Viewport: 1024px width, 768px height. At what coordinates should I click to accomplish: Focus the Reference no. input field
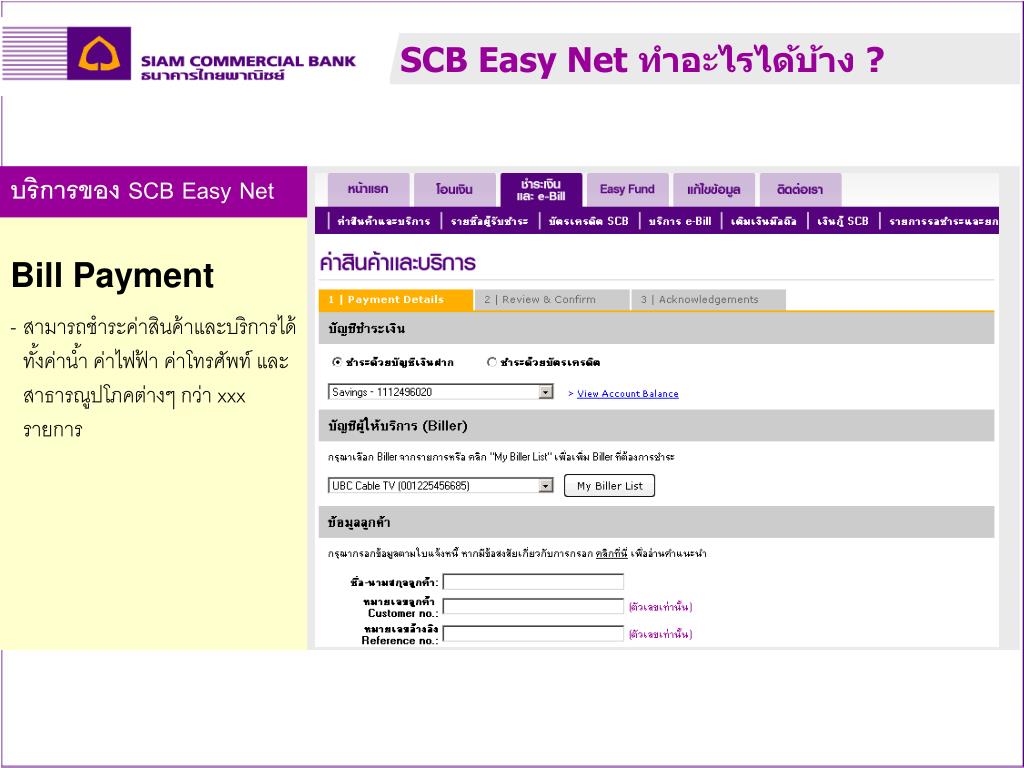coord(533,633)
